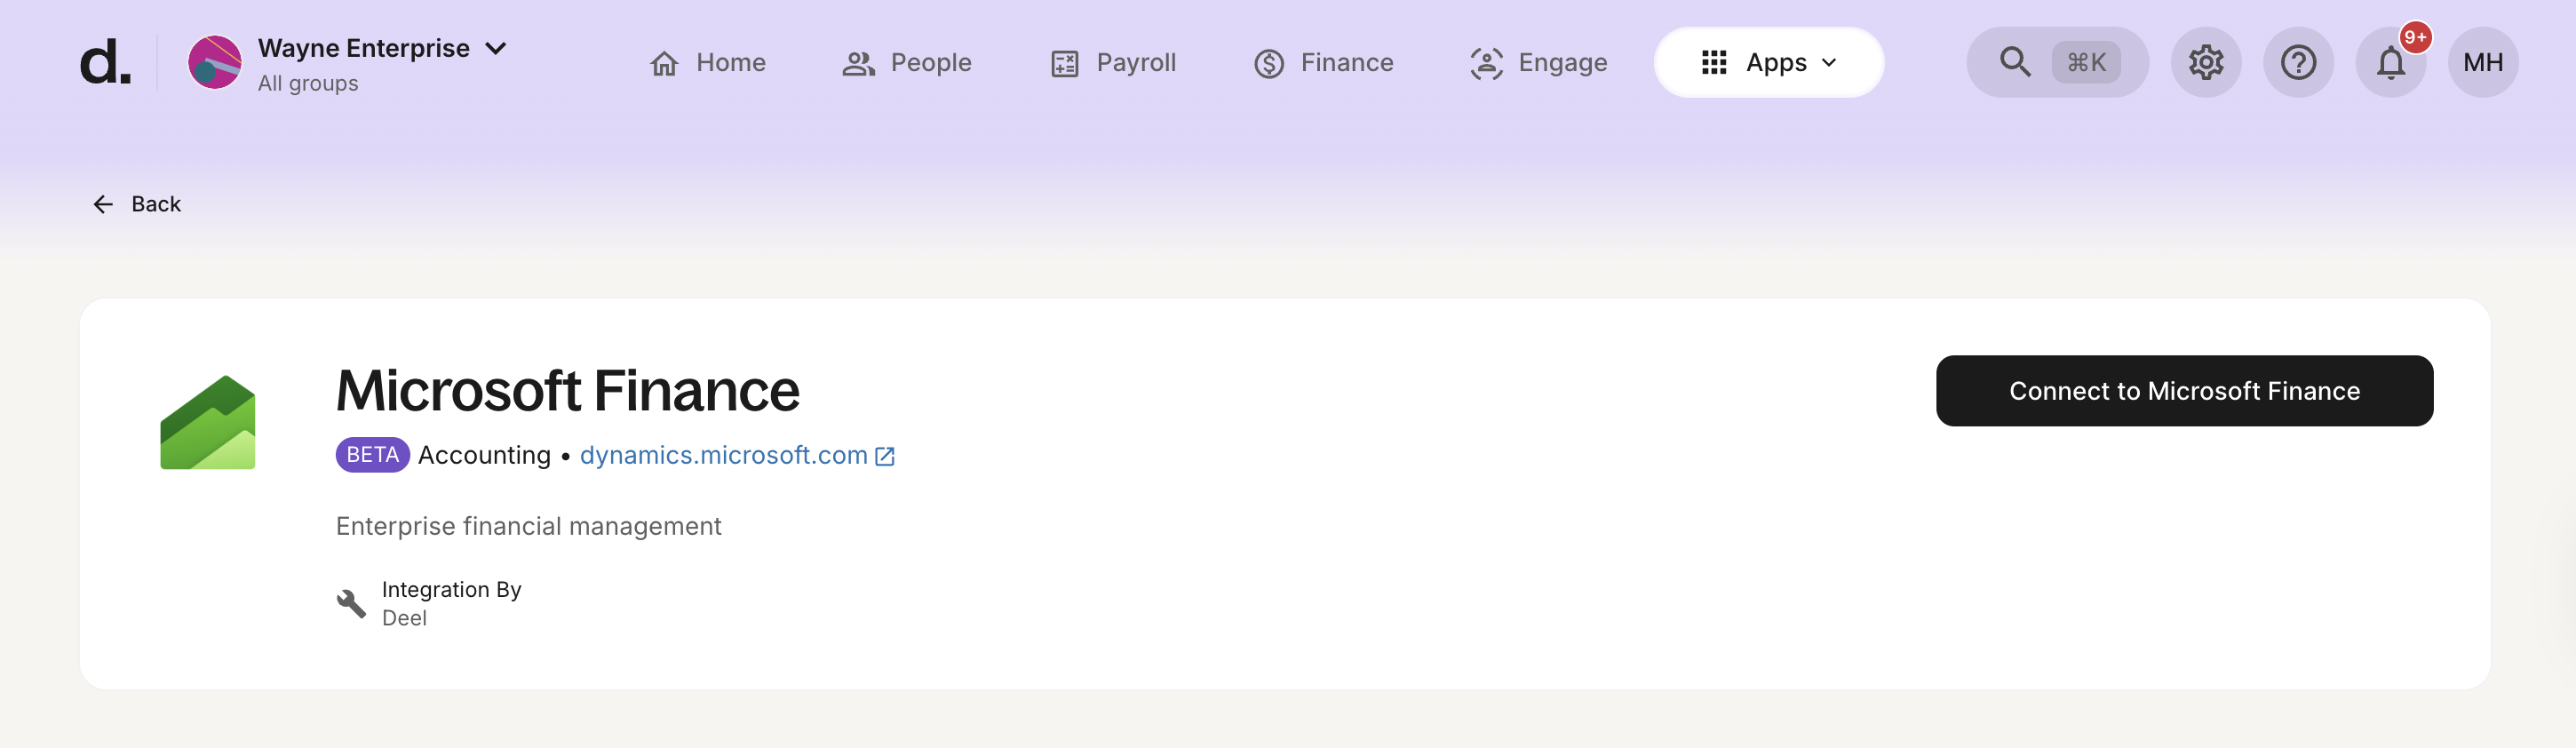Screen dimensions: 2576x748
Task: Click the Microsoft Finance app logo
Action: (208, 422)
